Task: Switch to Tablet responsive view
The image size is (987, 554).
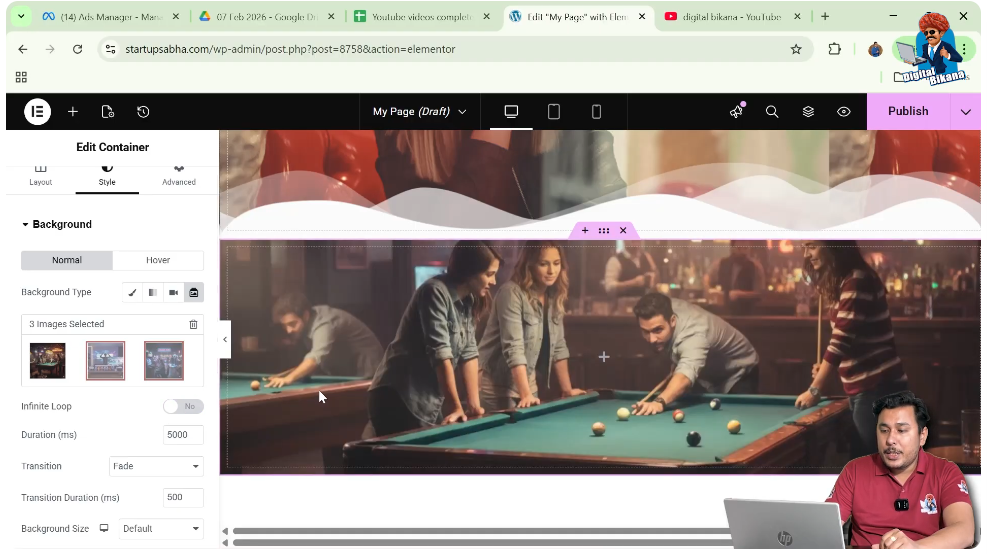Action: point(554,112)
